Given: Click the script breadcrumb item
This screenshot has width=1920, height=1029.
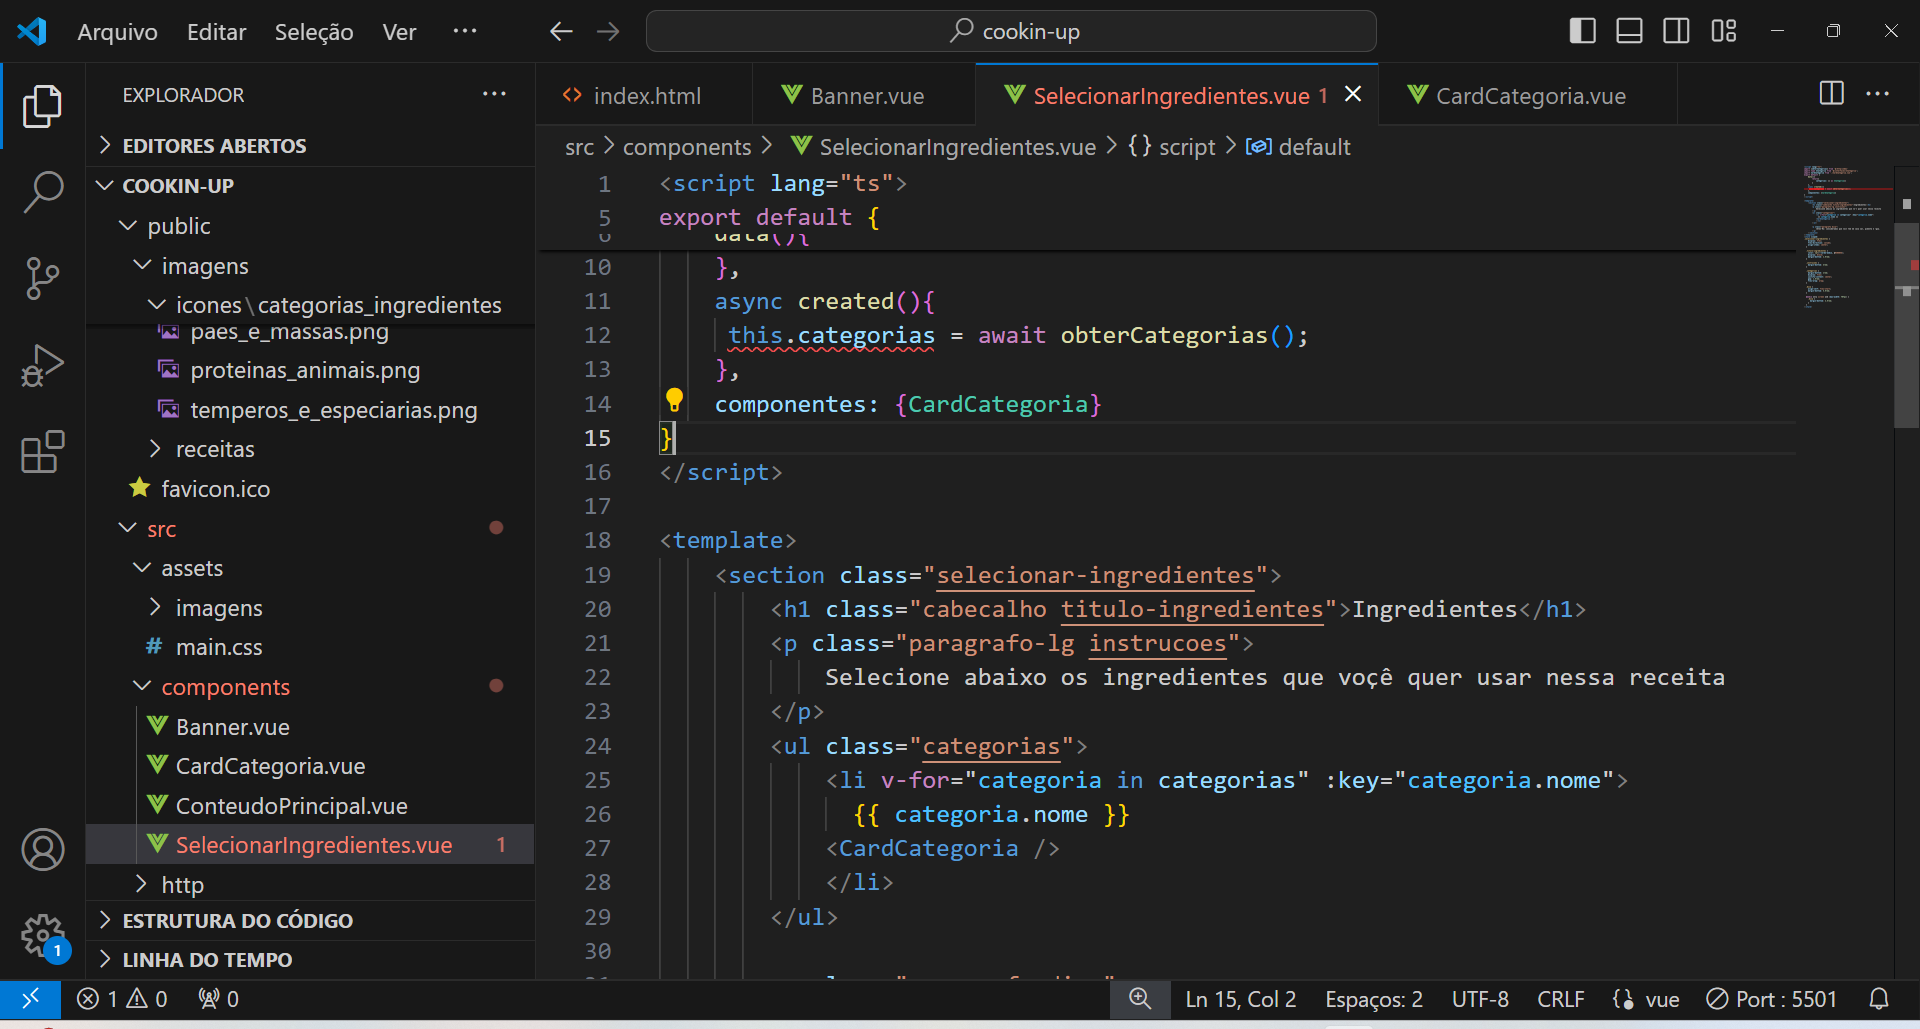Looking at the screenshot, I should [1172, 147].
